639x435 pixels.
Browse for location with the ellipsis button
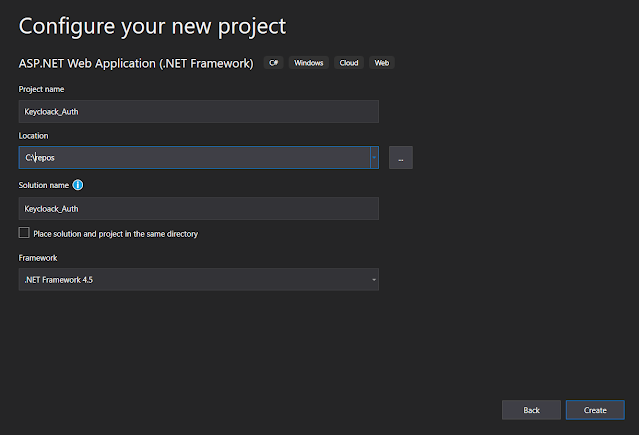coord(400,157)
